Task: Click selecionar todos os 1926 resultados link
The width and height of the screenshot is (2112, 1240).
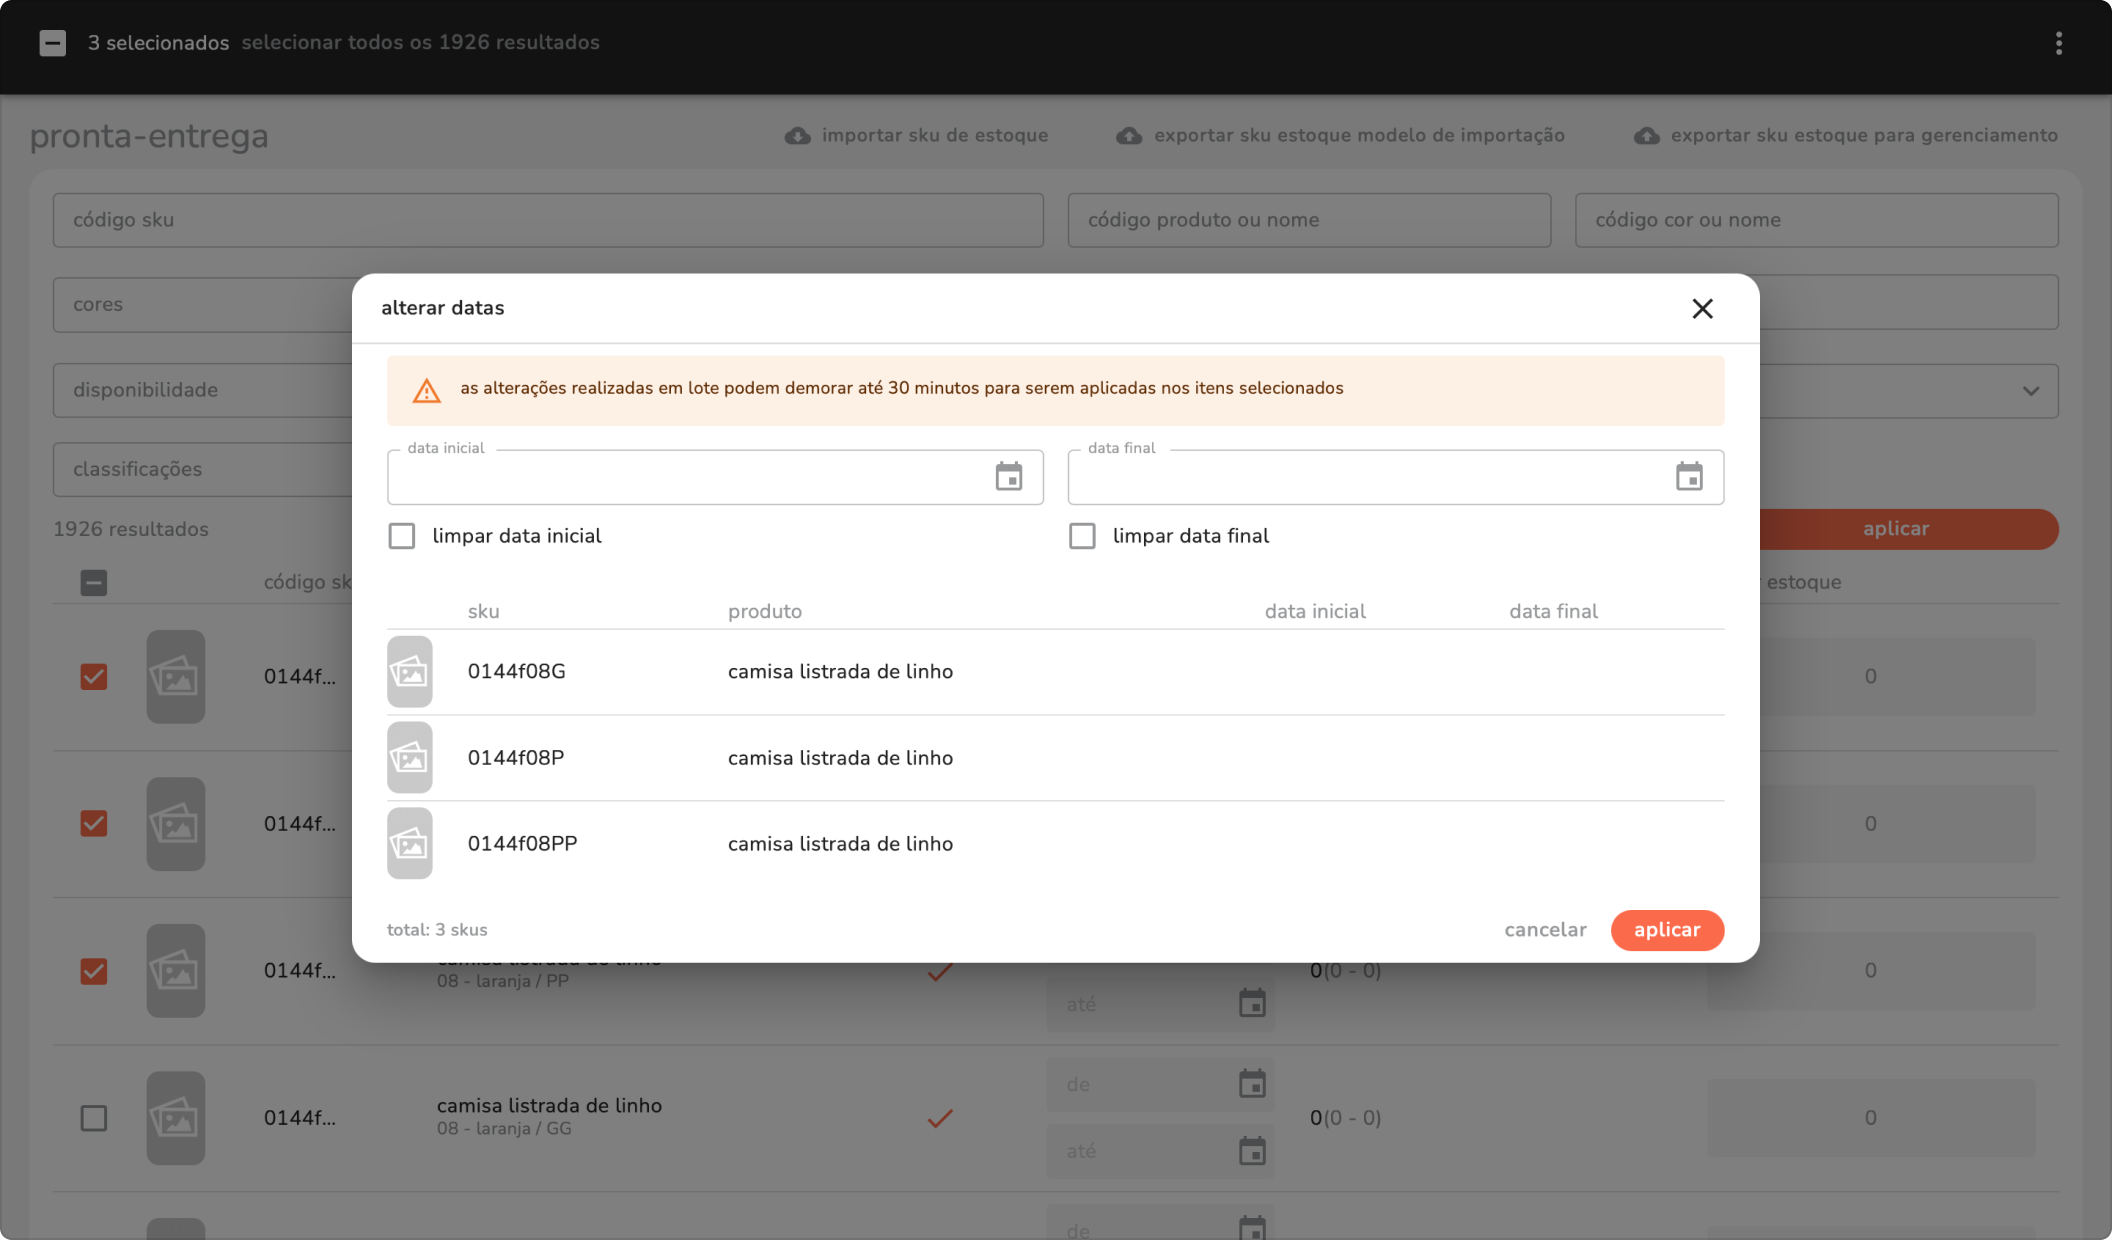Action: coord(420,43)
